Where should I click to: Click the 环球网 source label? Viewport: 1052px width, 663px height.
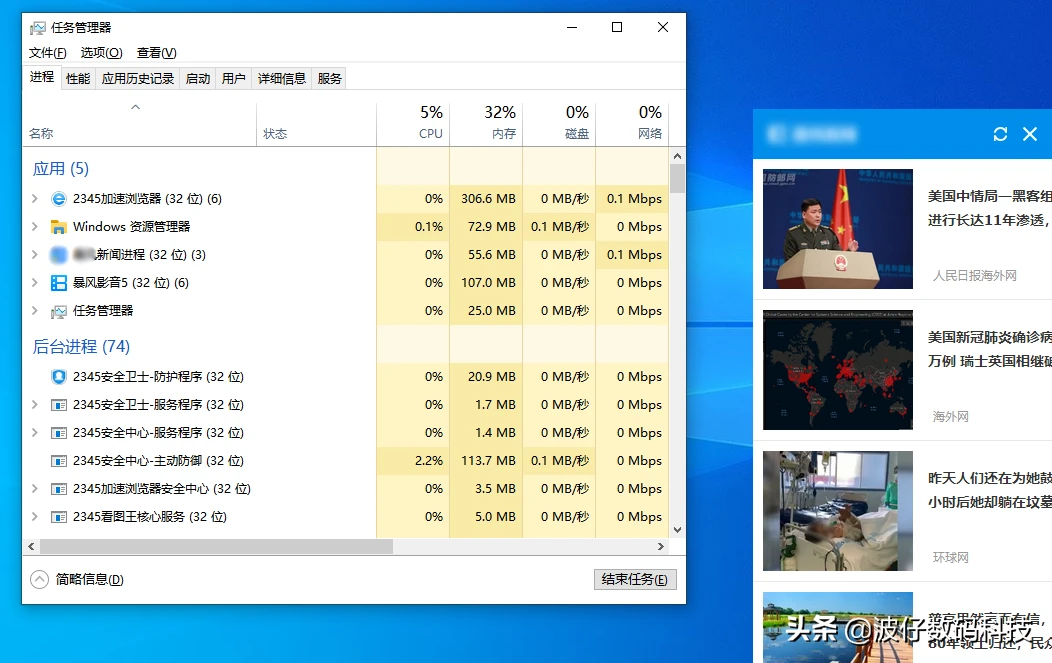point(951,558)
